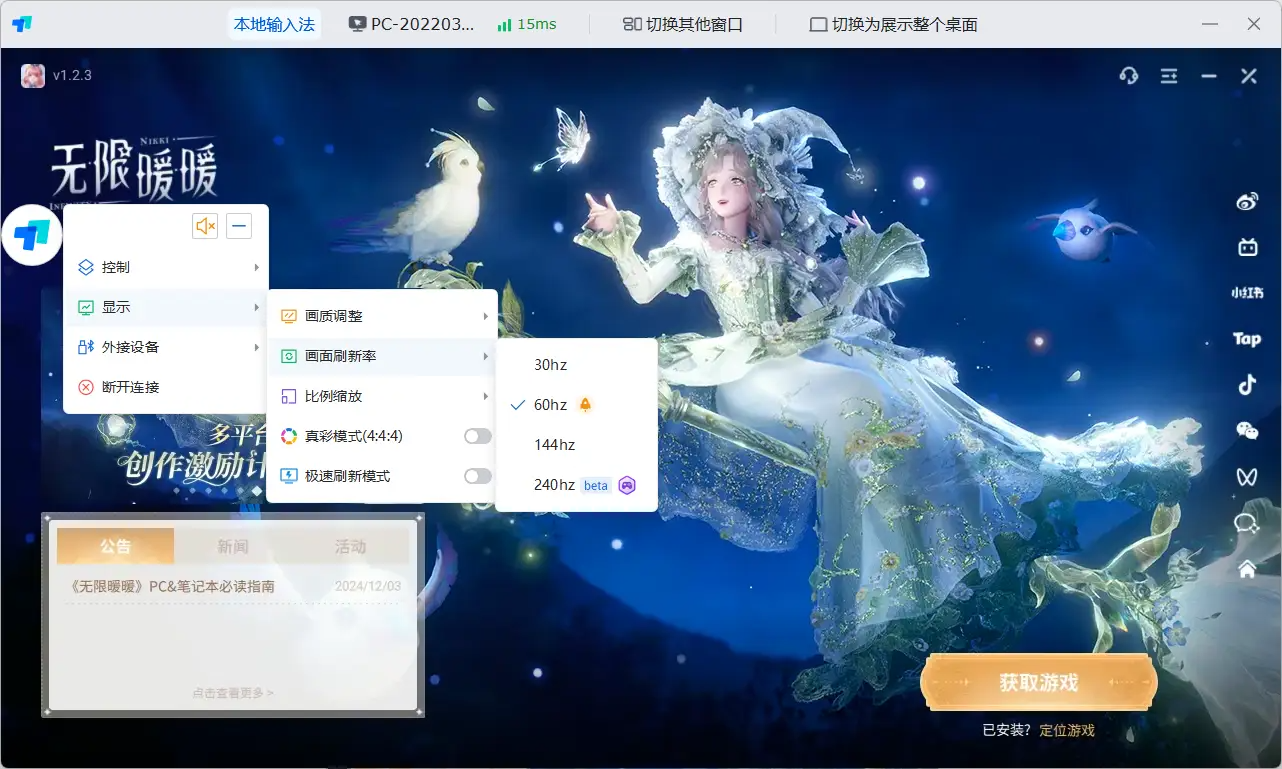Open the WeChat social icon

(1247, 431)
